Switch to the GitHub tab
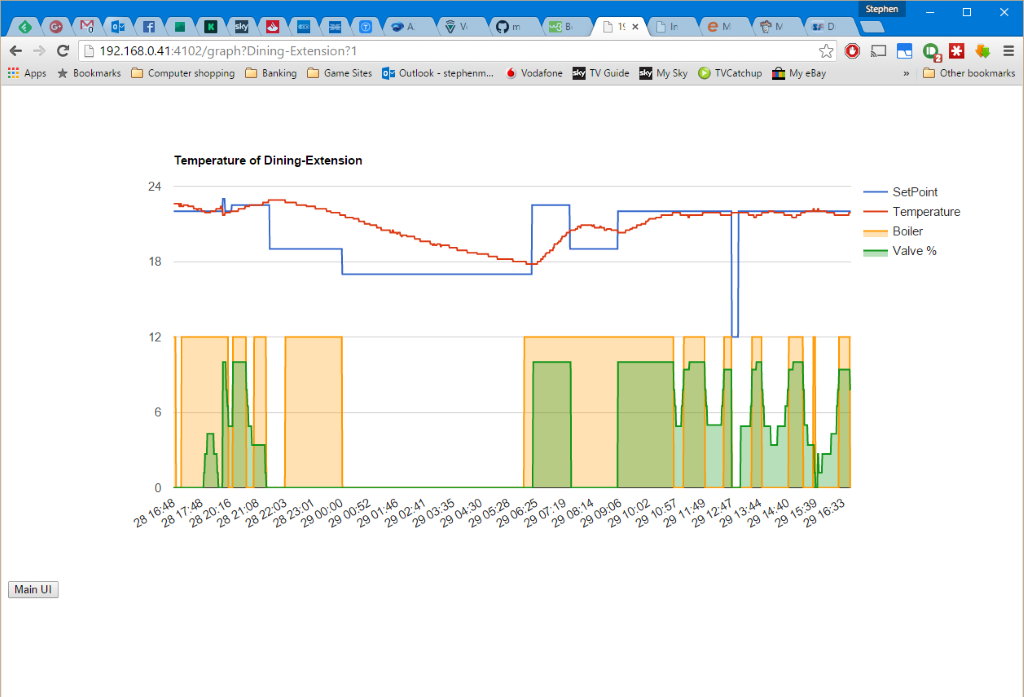Image resolution: width=1024 pixels, height=697 pixels. (507, 27)
